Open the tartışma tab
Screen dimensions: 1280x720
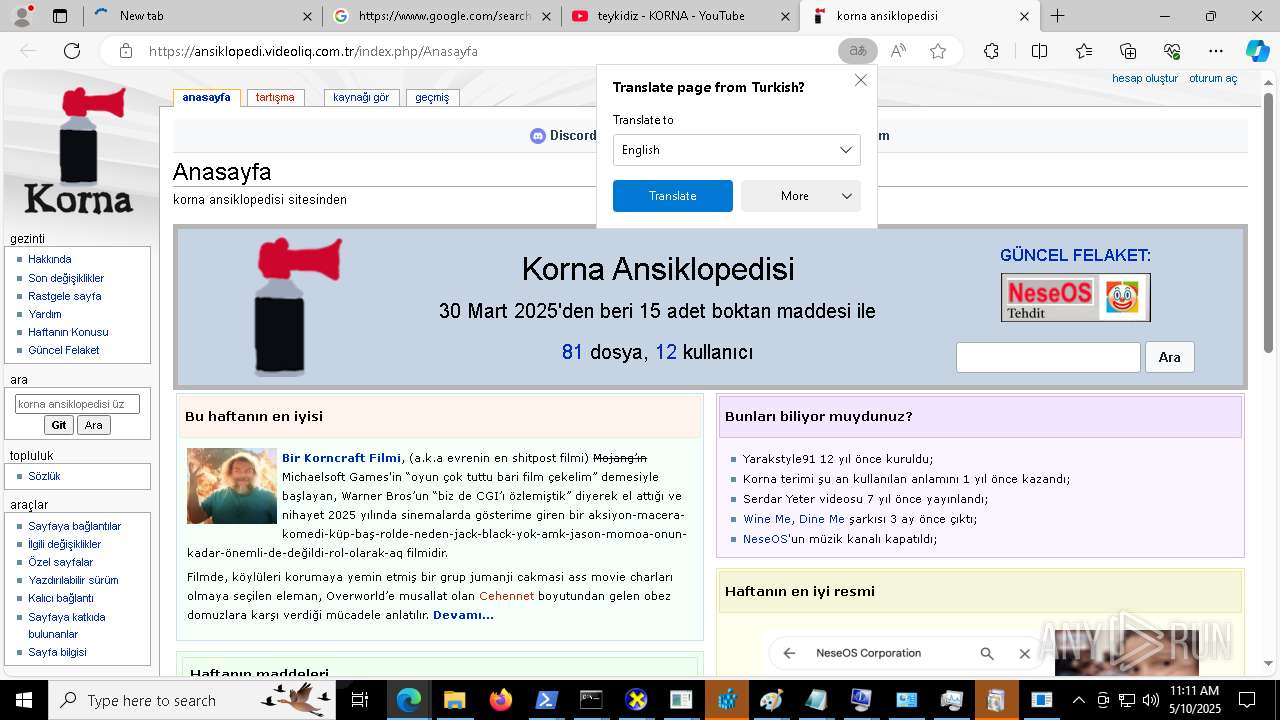275,98
